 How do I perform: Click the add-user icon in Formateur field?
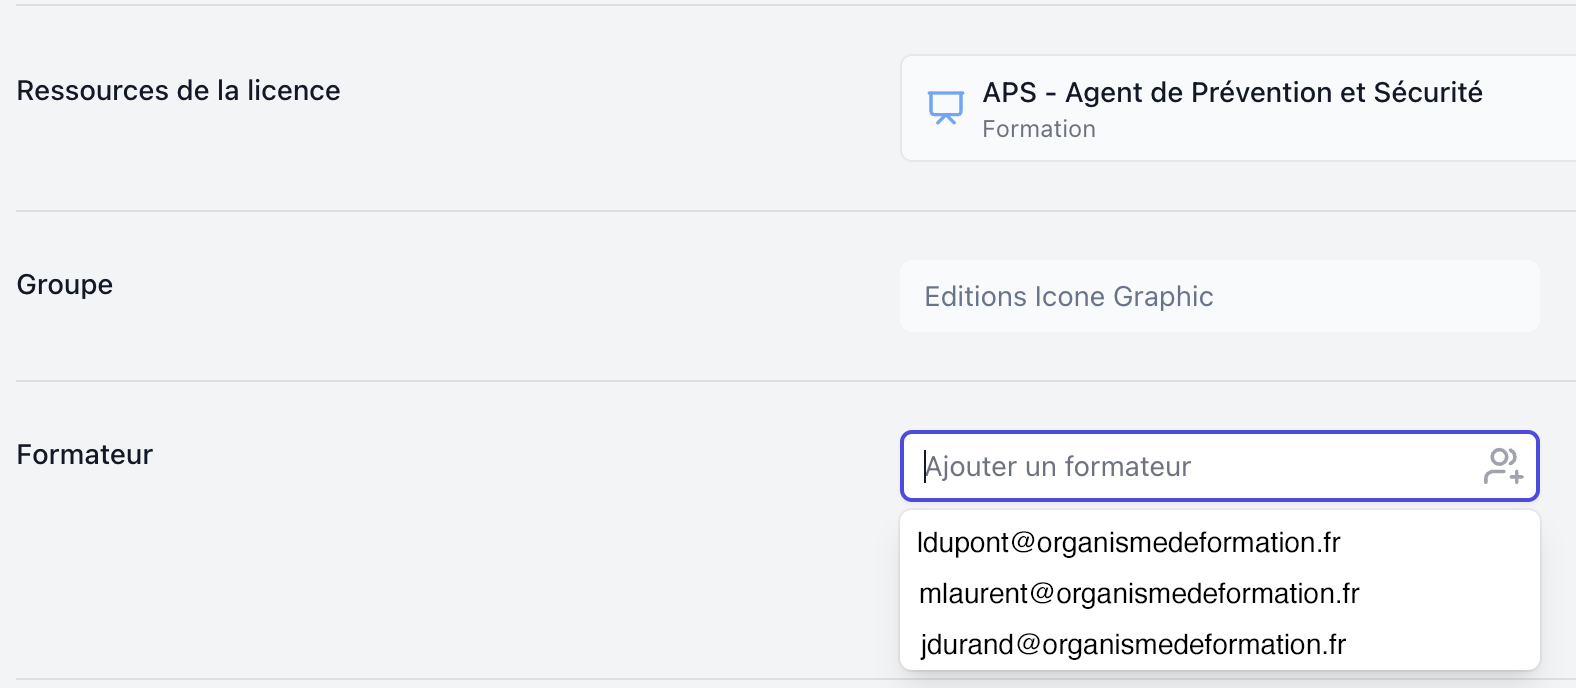(1503, 466)
